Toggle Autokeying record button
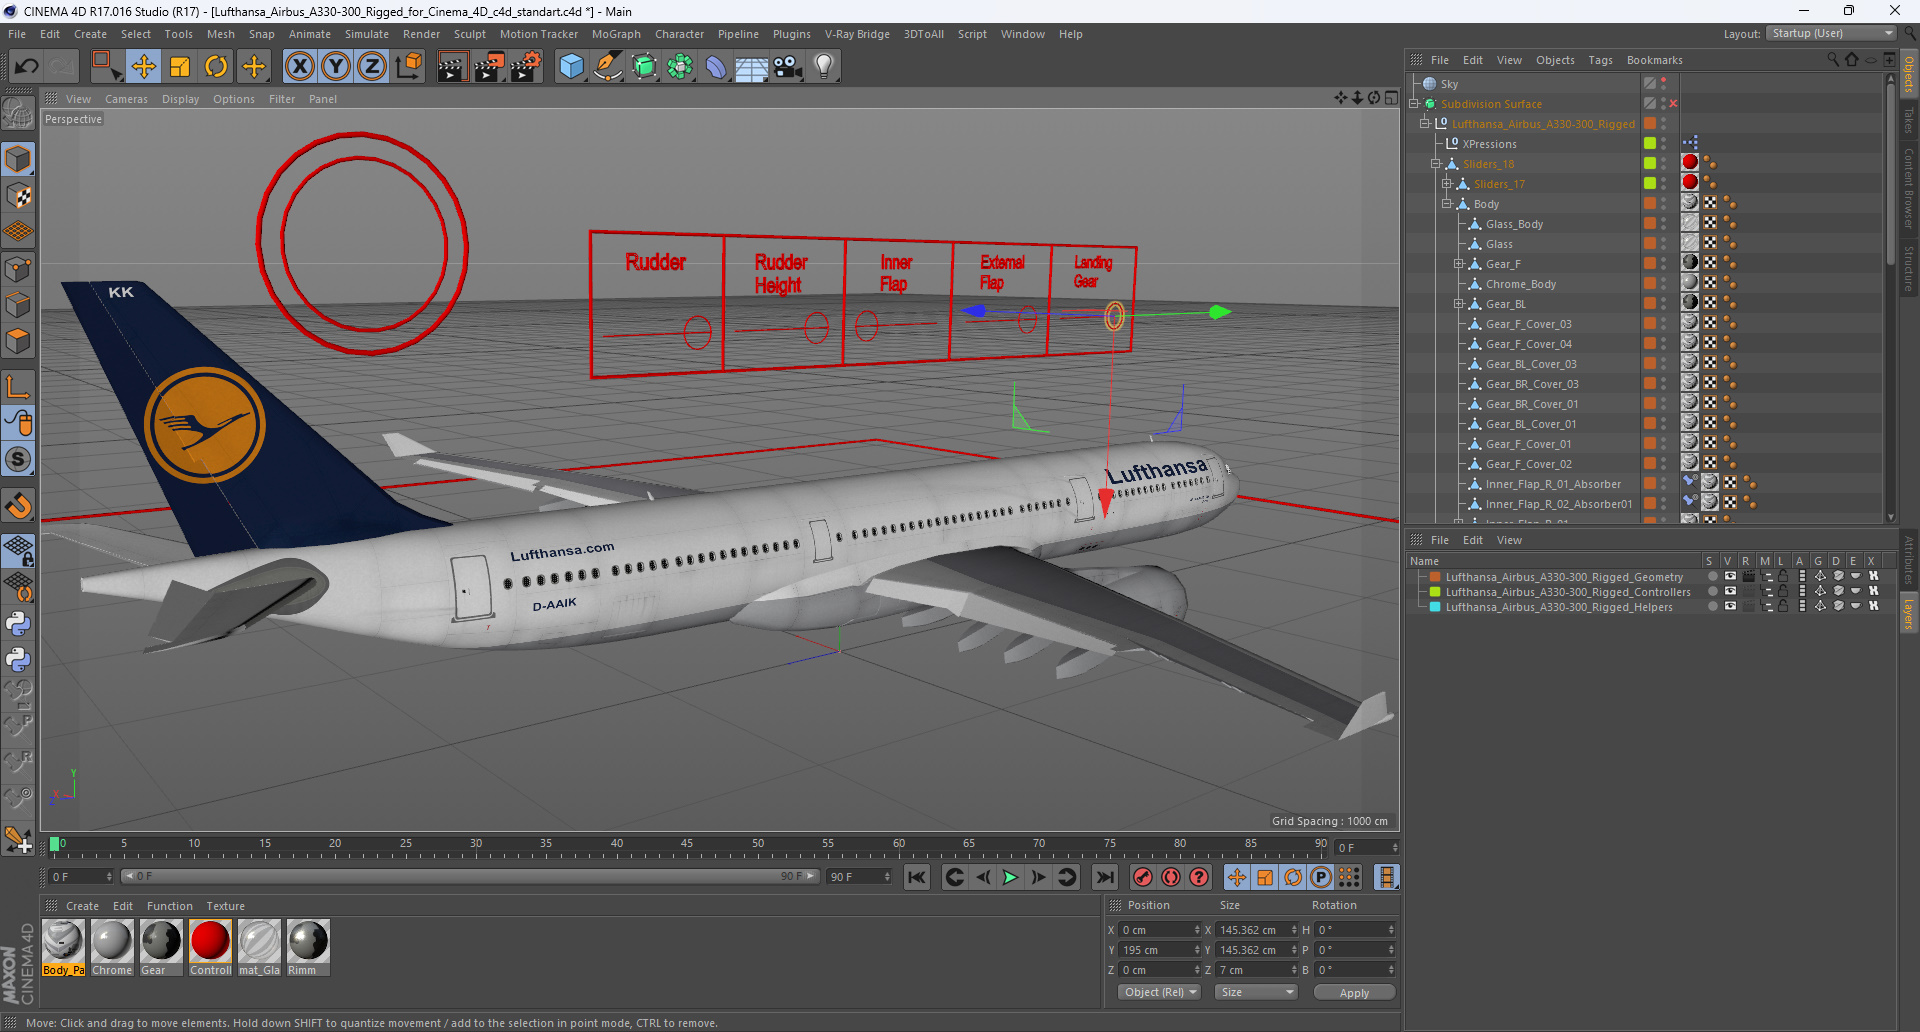The image size is (1920, 1032). (x=1170, y=877)
